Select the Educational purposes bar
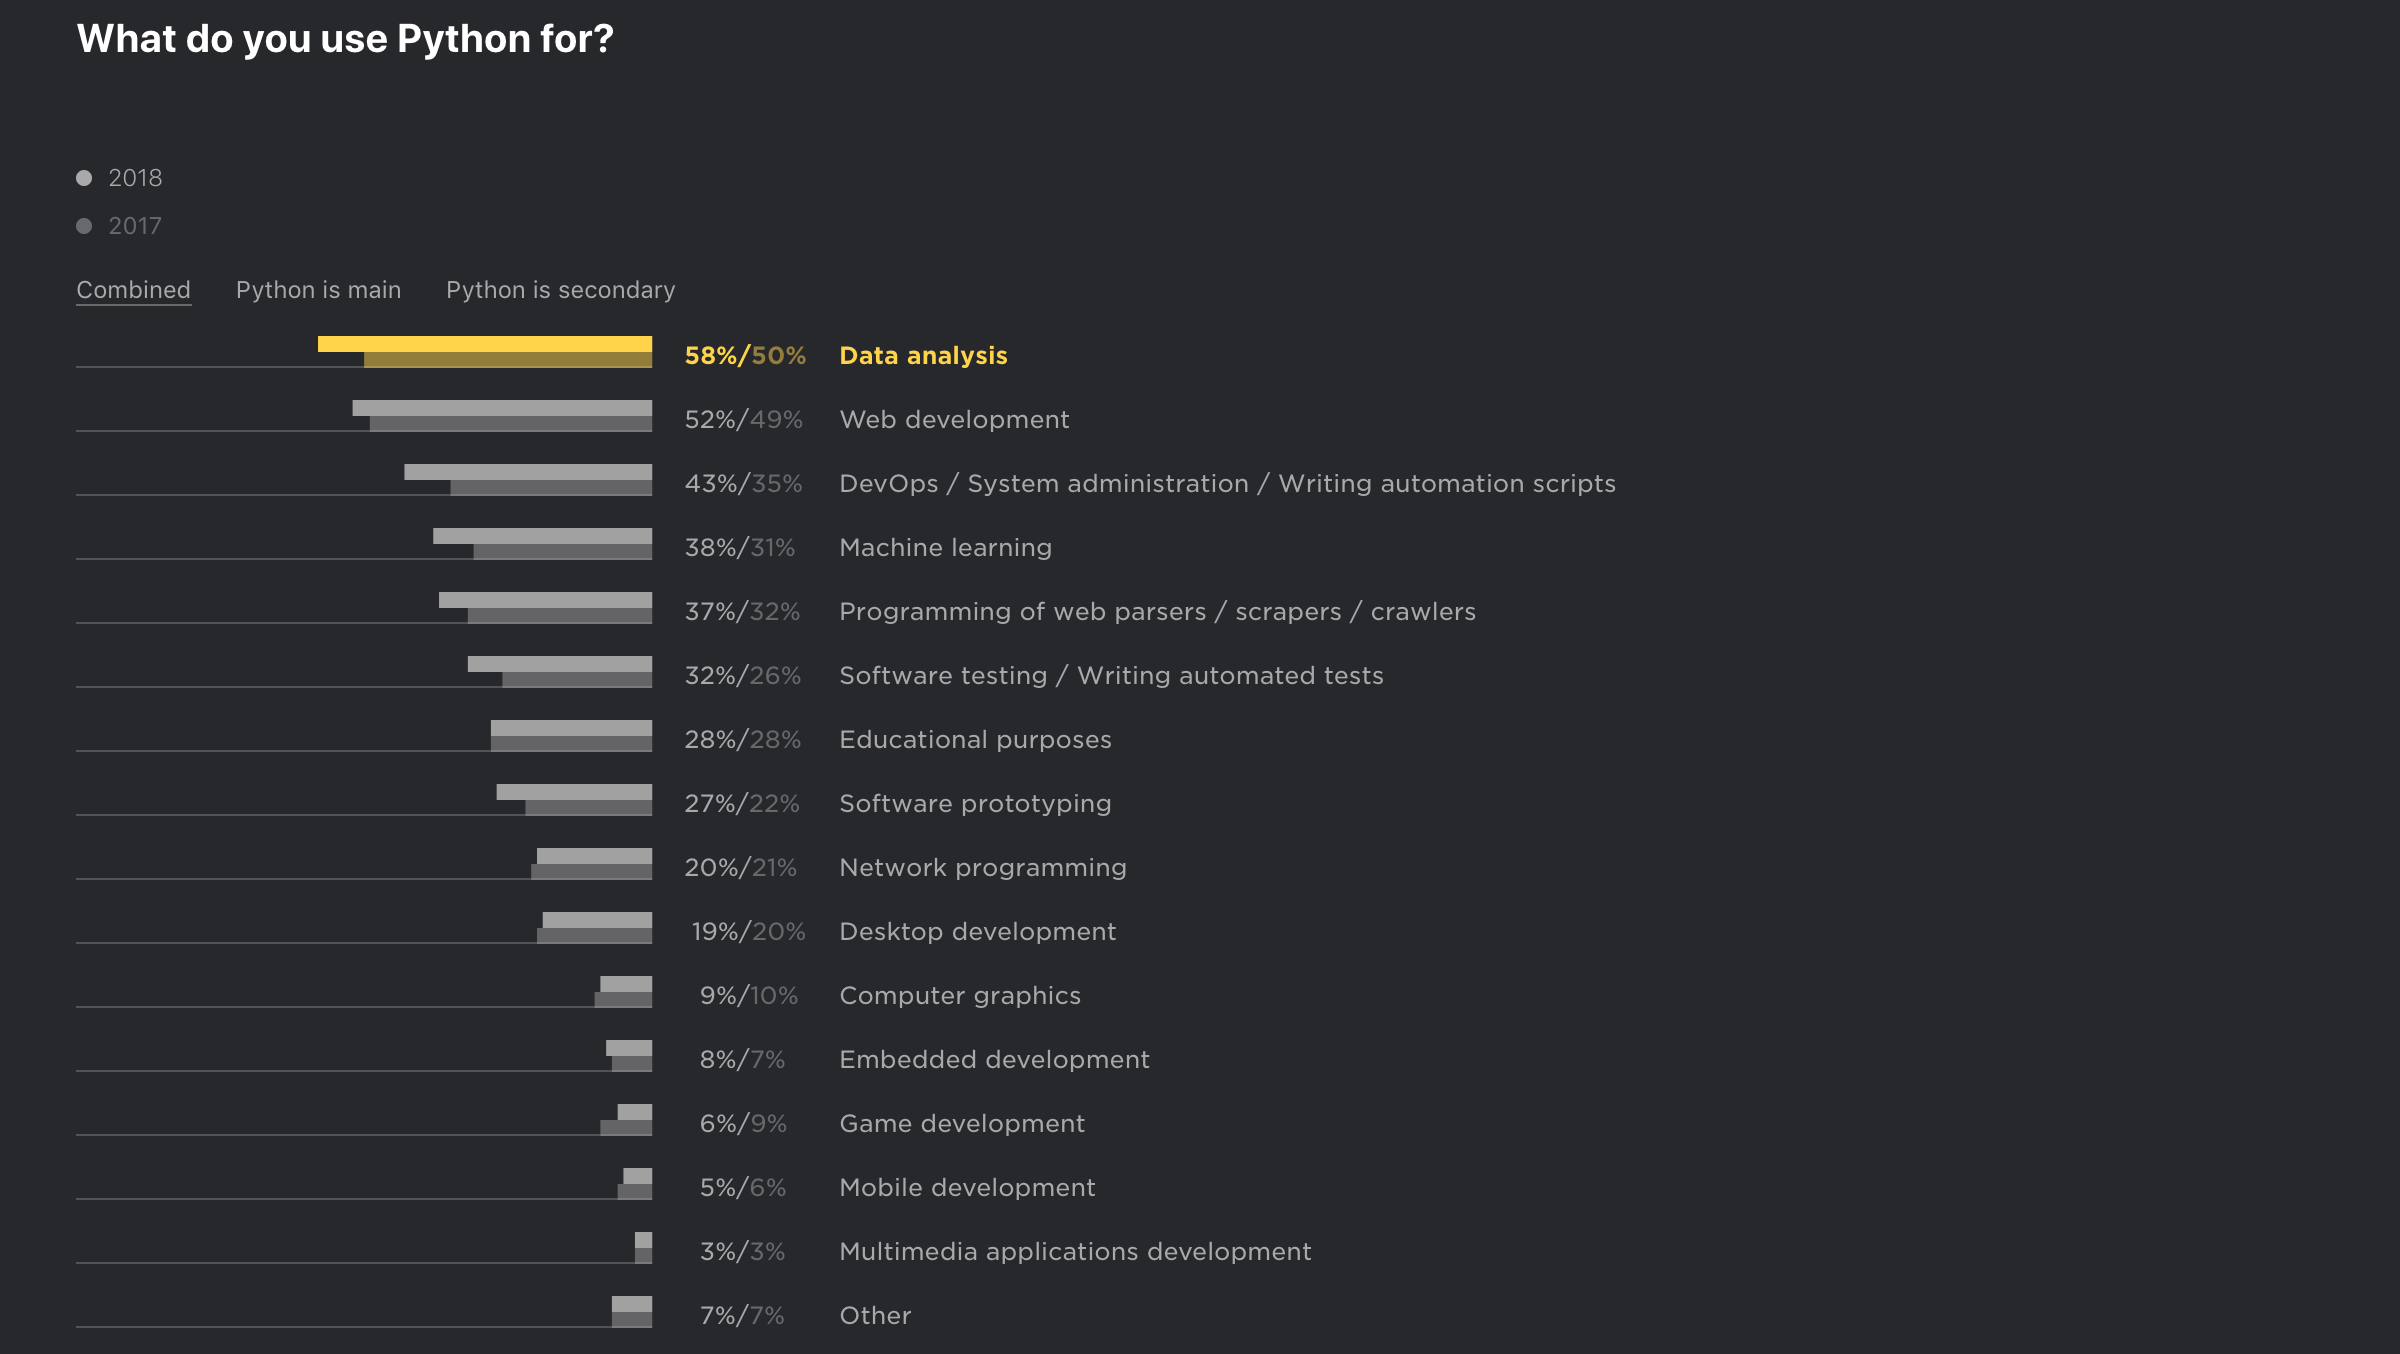The height and width of the screenshot is (1354, 2400). coord(571,735)
